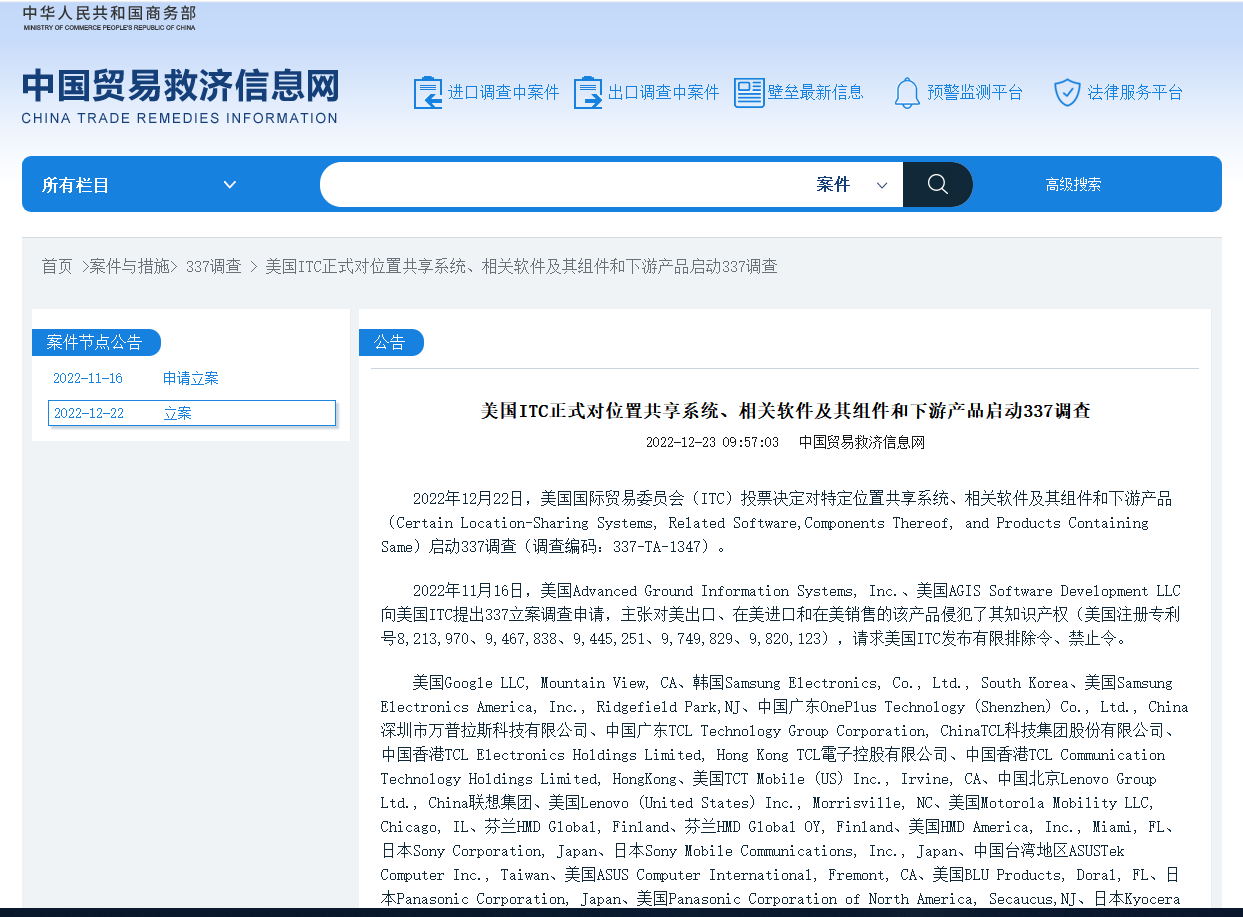Click breadcrumb title 美国ITC正式对位置共享系统
Viewport: 1243px width, 917px height.
521,266
